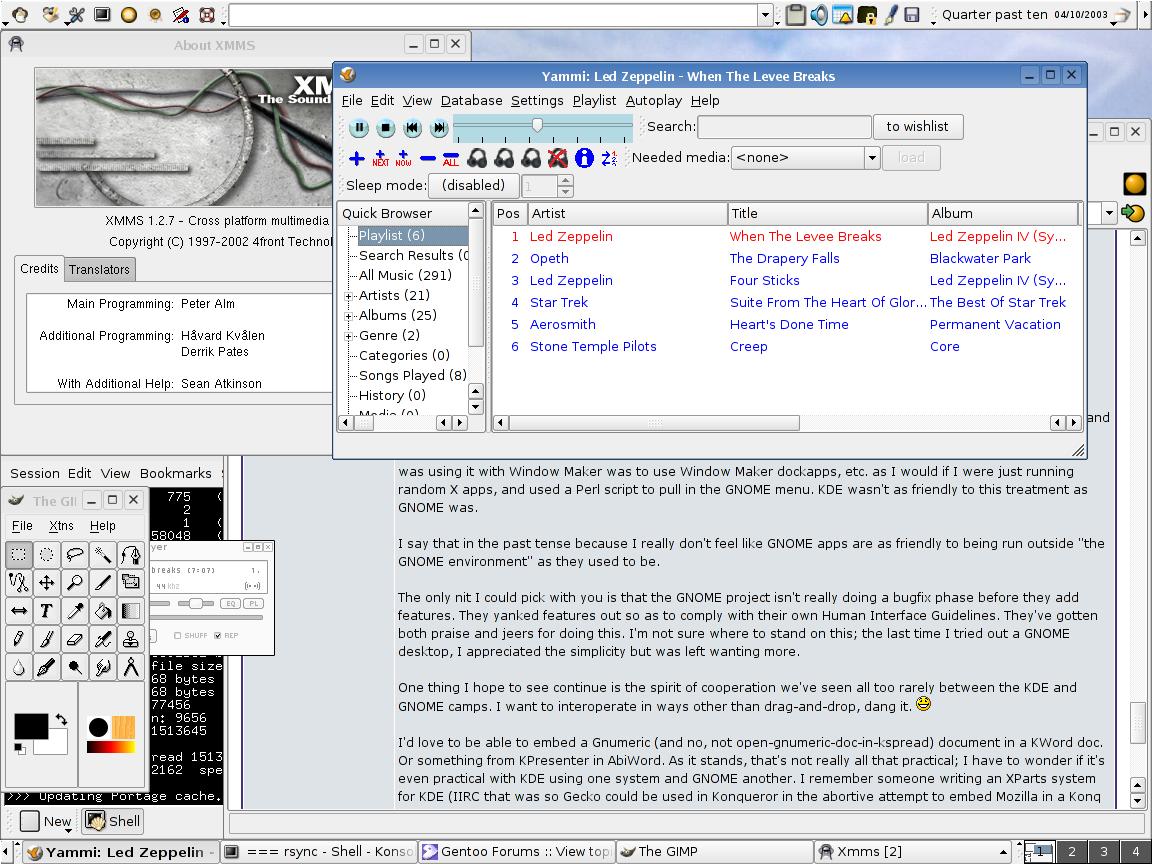Click the play NOW icon
Viewport: 1152px width, 864px height.
tap(403, 158)
